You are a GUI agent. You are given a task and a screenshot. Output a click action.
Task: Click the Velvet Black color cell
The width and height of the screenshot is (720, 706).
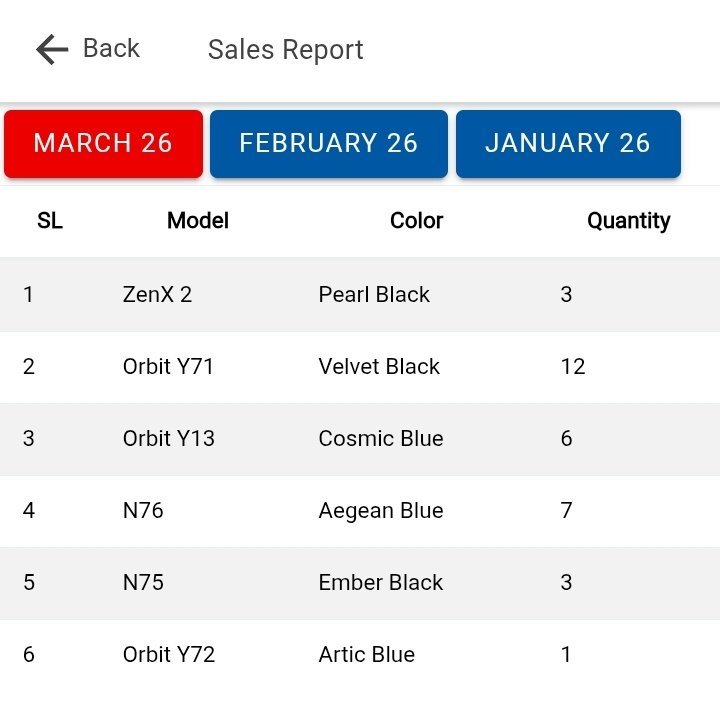click(379, 367)
